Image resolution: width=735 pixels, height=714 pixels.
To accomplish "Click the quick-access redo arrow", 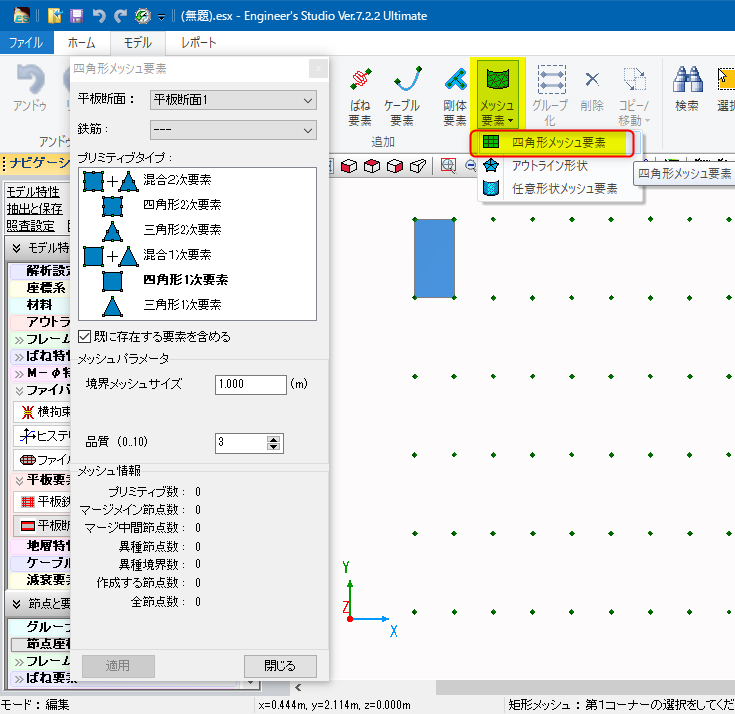I will point(120,15).
